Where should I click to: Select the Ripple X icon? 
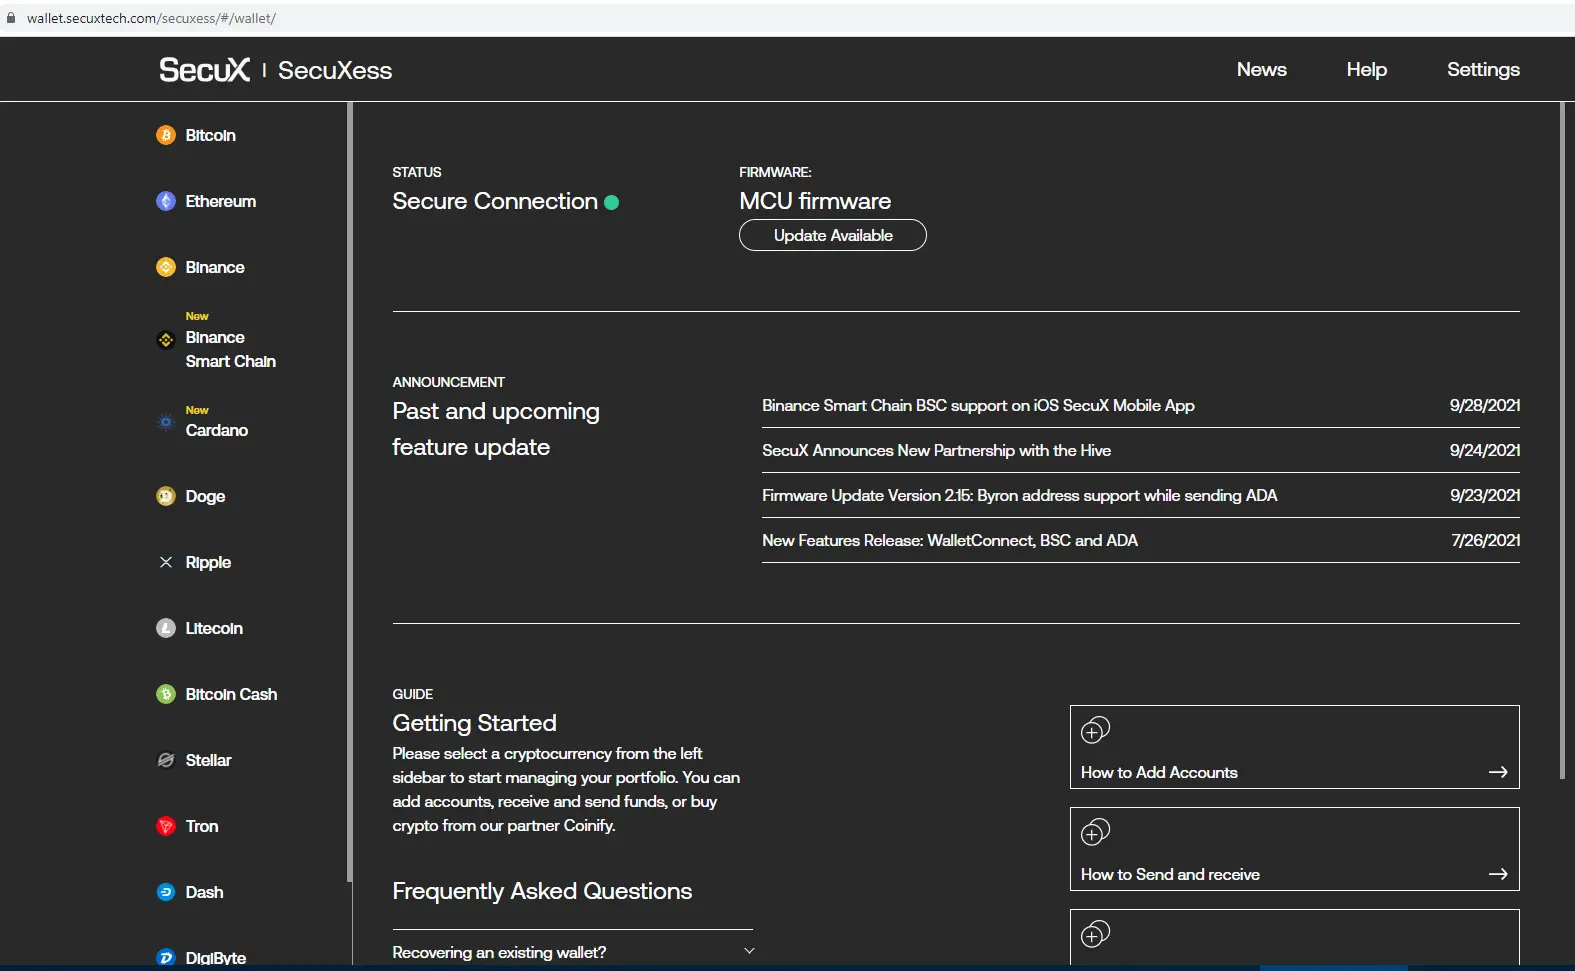coord(166,562)
